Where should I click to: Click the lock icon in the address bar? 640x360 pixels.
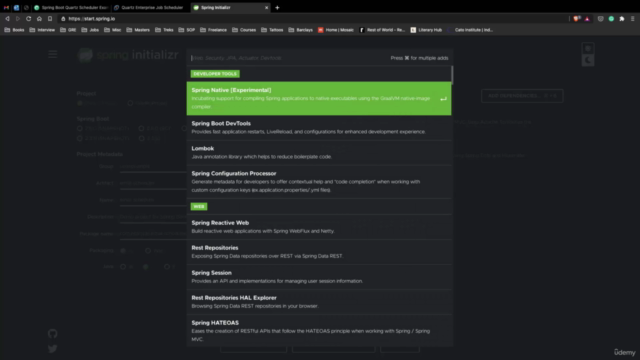point(63,19)
